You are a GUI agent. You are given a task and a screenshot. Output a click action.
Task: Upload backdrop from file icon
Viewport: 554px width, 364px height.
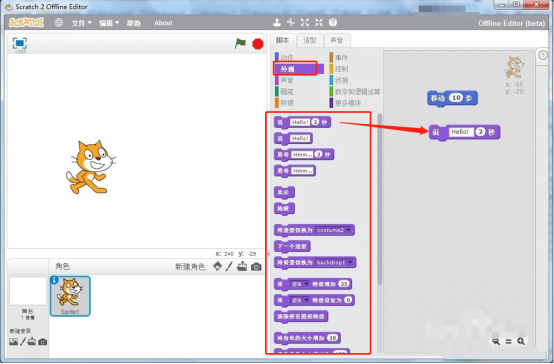[32, 342]
